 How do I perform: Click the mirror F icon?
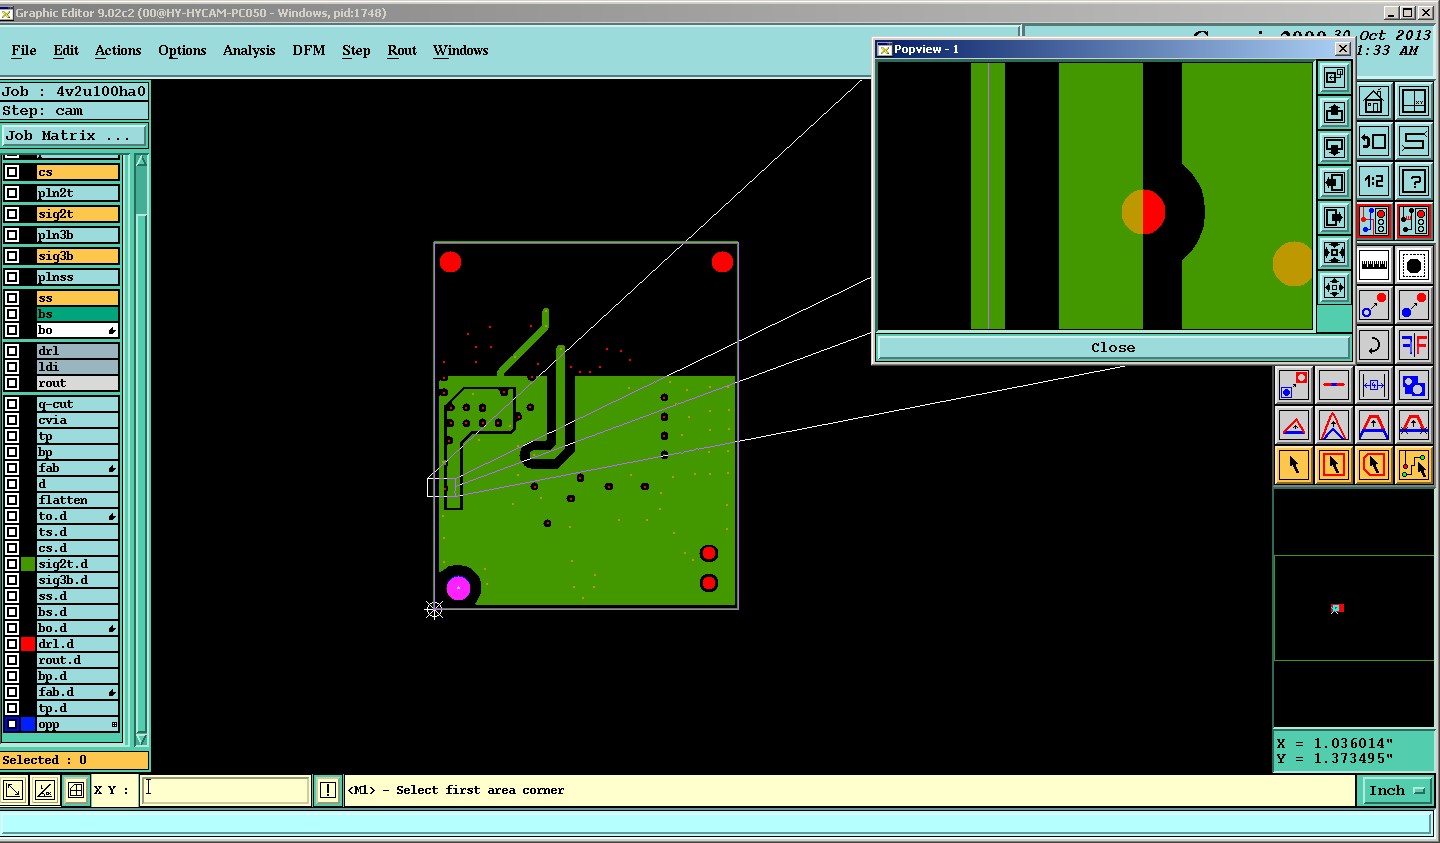[1414, 345]
